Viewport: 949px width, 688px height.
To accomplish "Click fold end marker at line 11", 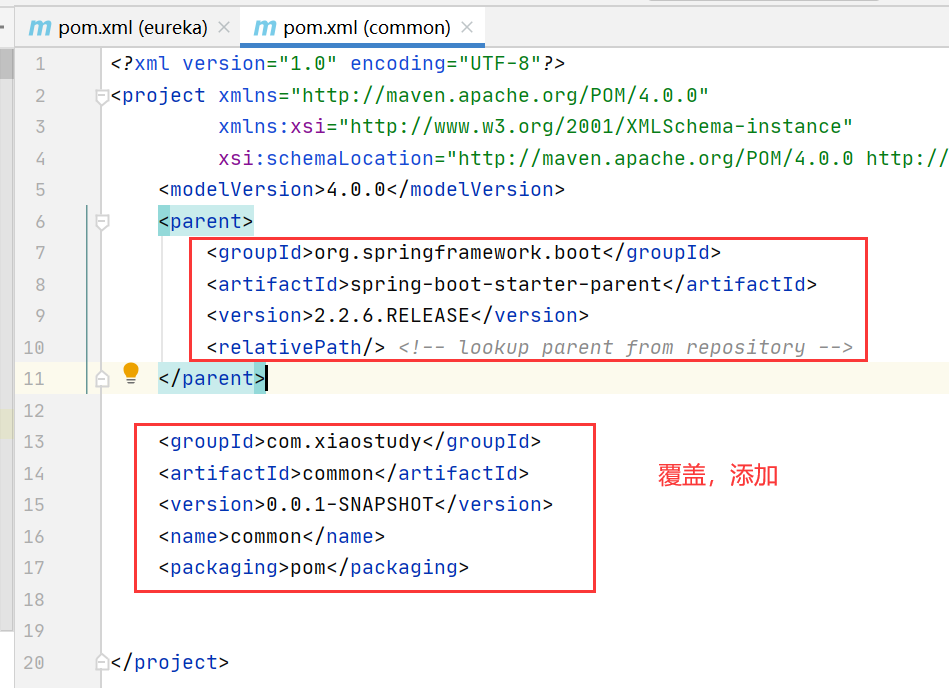I will [x=102, y=379].
